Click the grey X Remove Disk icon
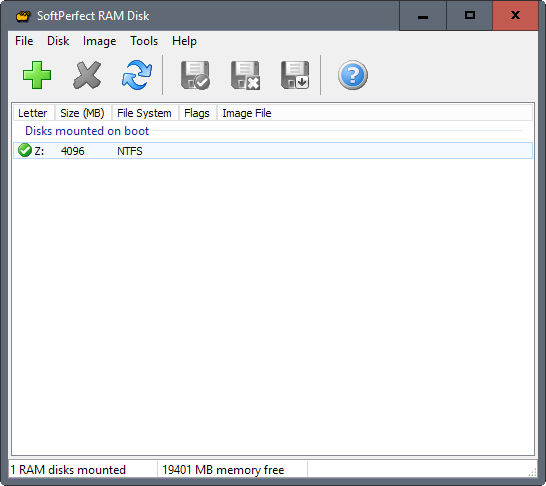The image size is (546, 486). [x=87, y=75]
